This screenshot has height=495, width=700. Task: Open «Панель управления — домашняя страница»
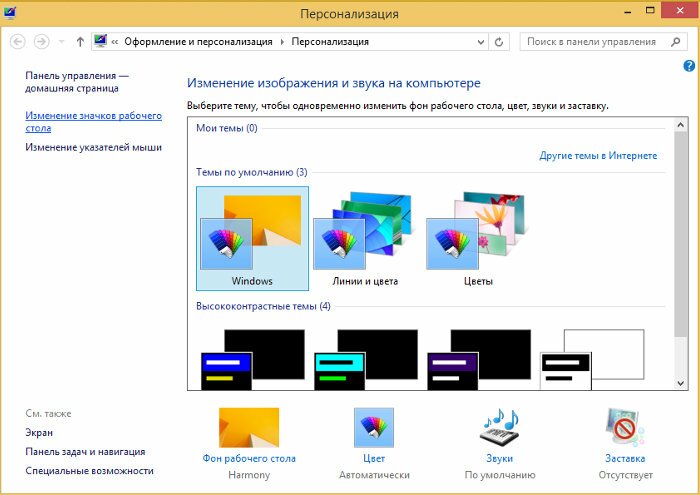77,82
